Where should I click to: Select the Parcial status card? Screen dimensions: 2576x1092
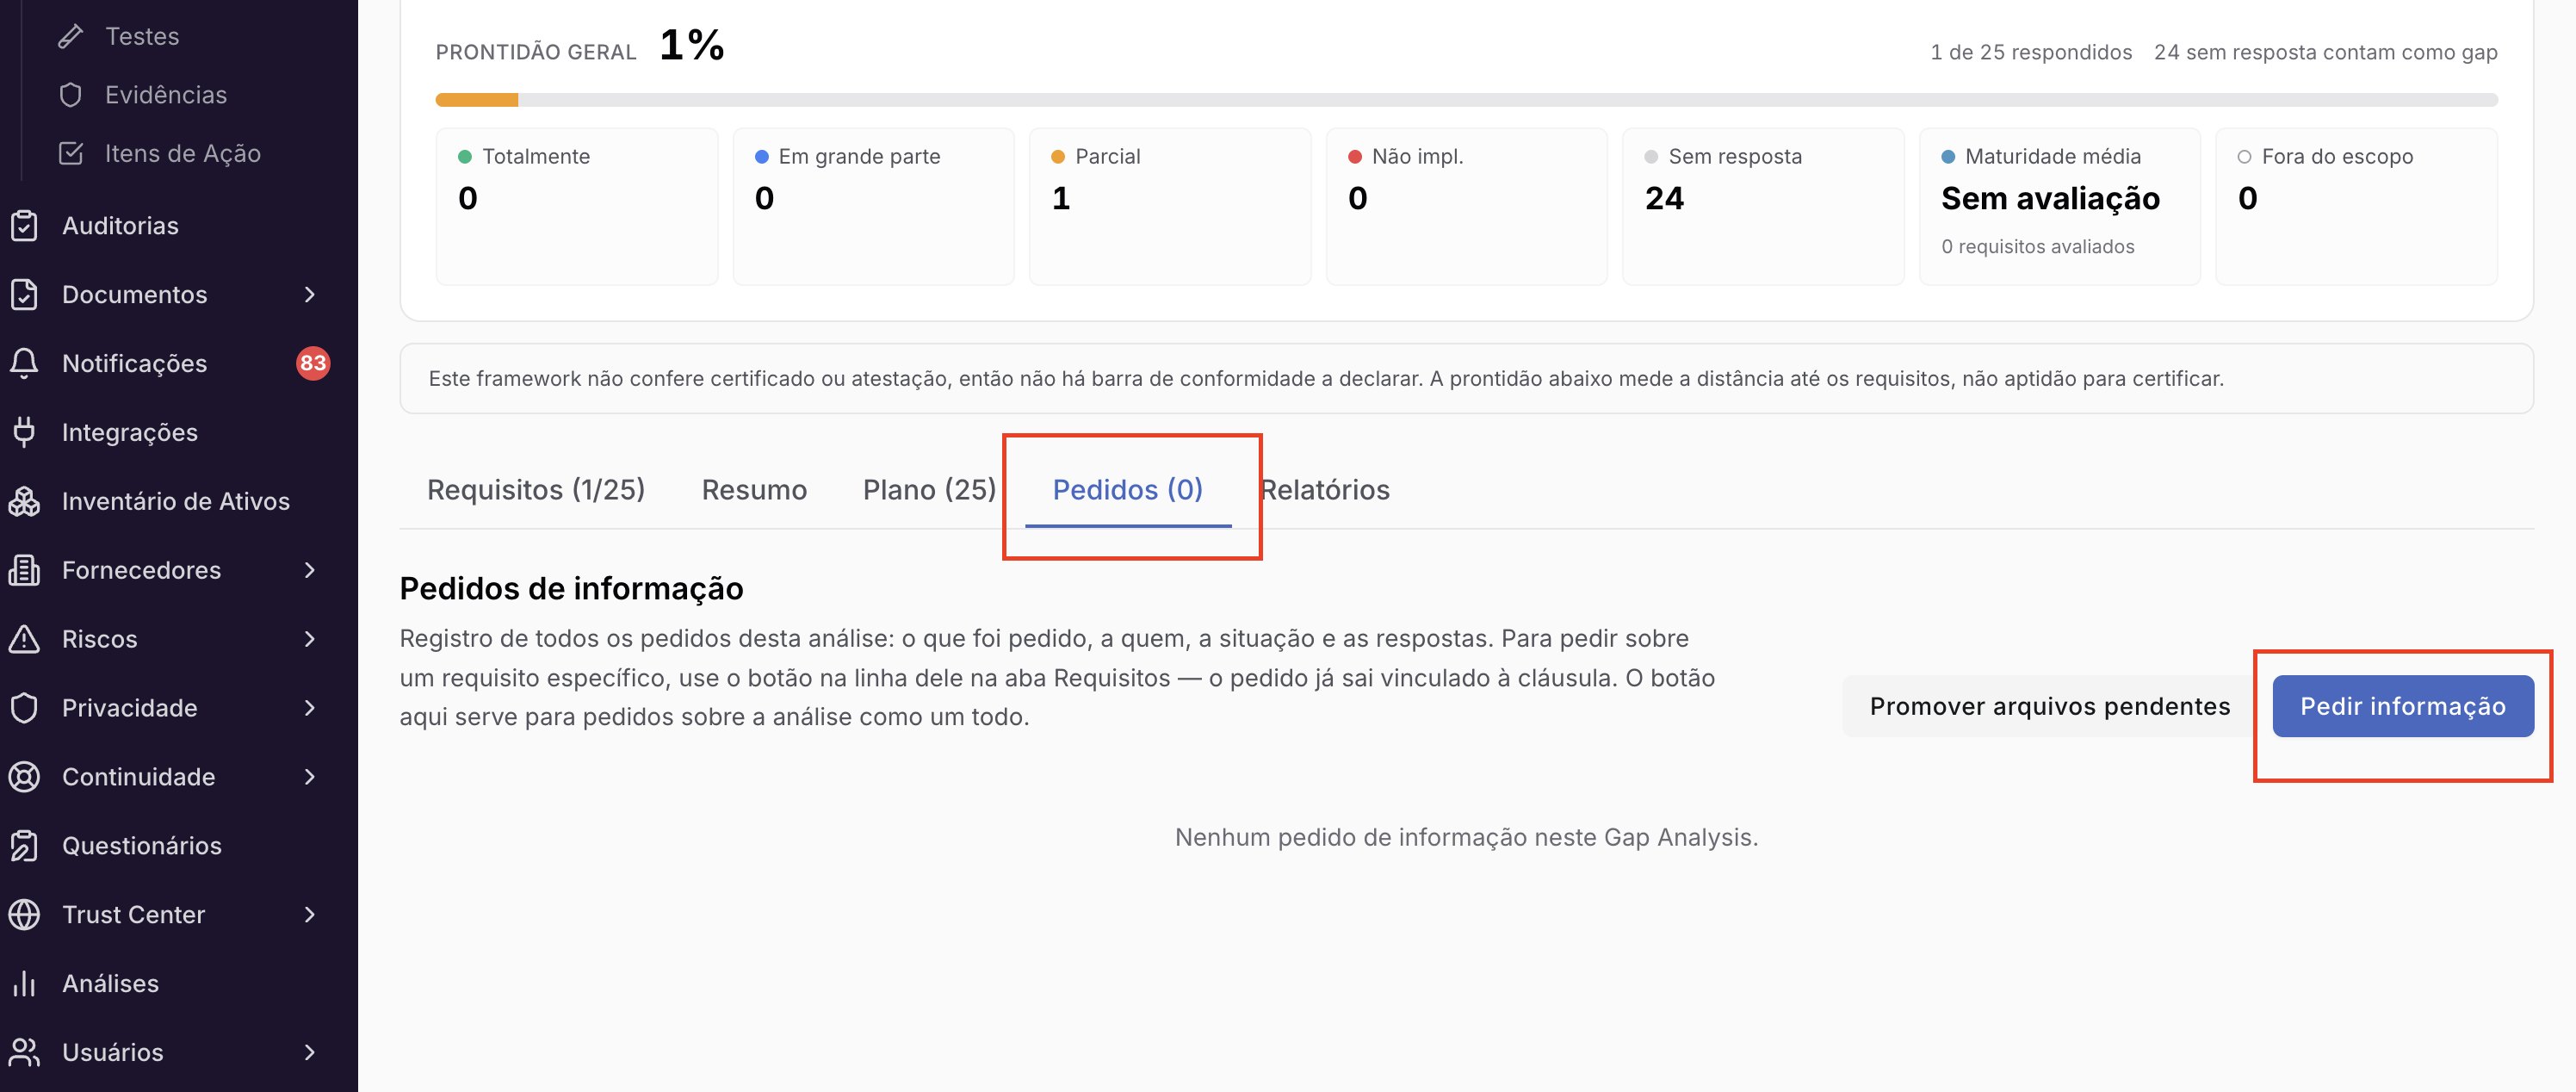tap(1170, 206)
